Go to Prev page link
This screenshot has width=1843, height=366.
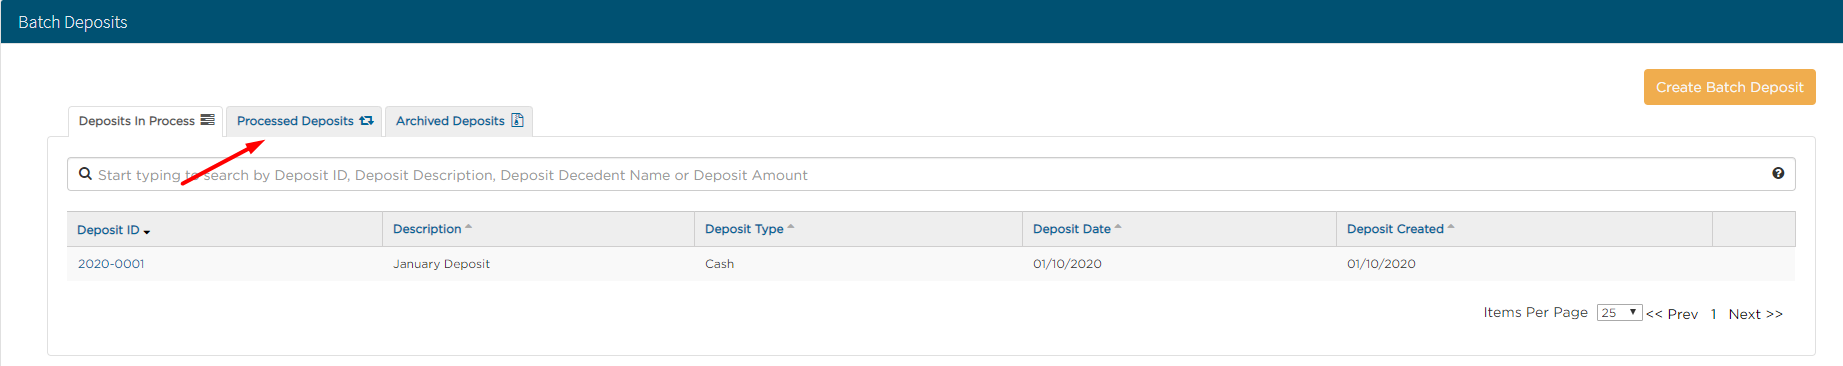[1672, 314]
